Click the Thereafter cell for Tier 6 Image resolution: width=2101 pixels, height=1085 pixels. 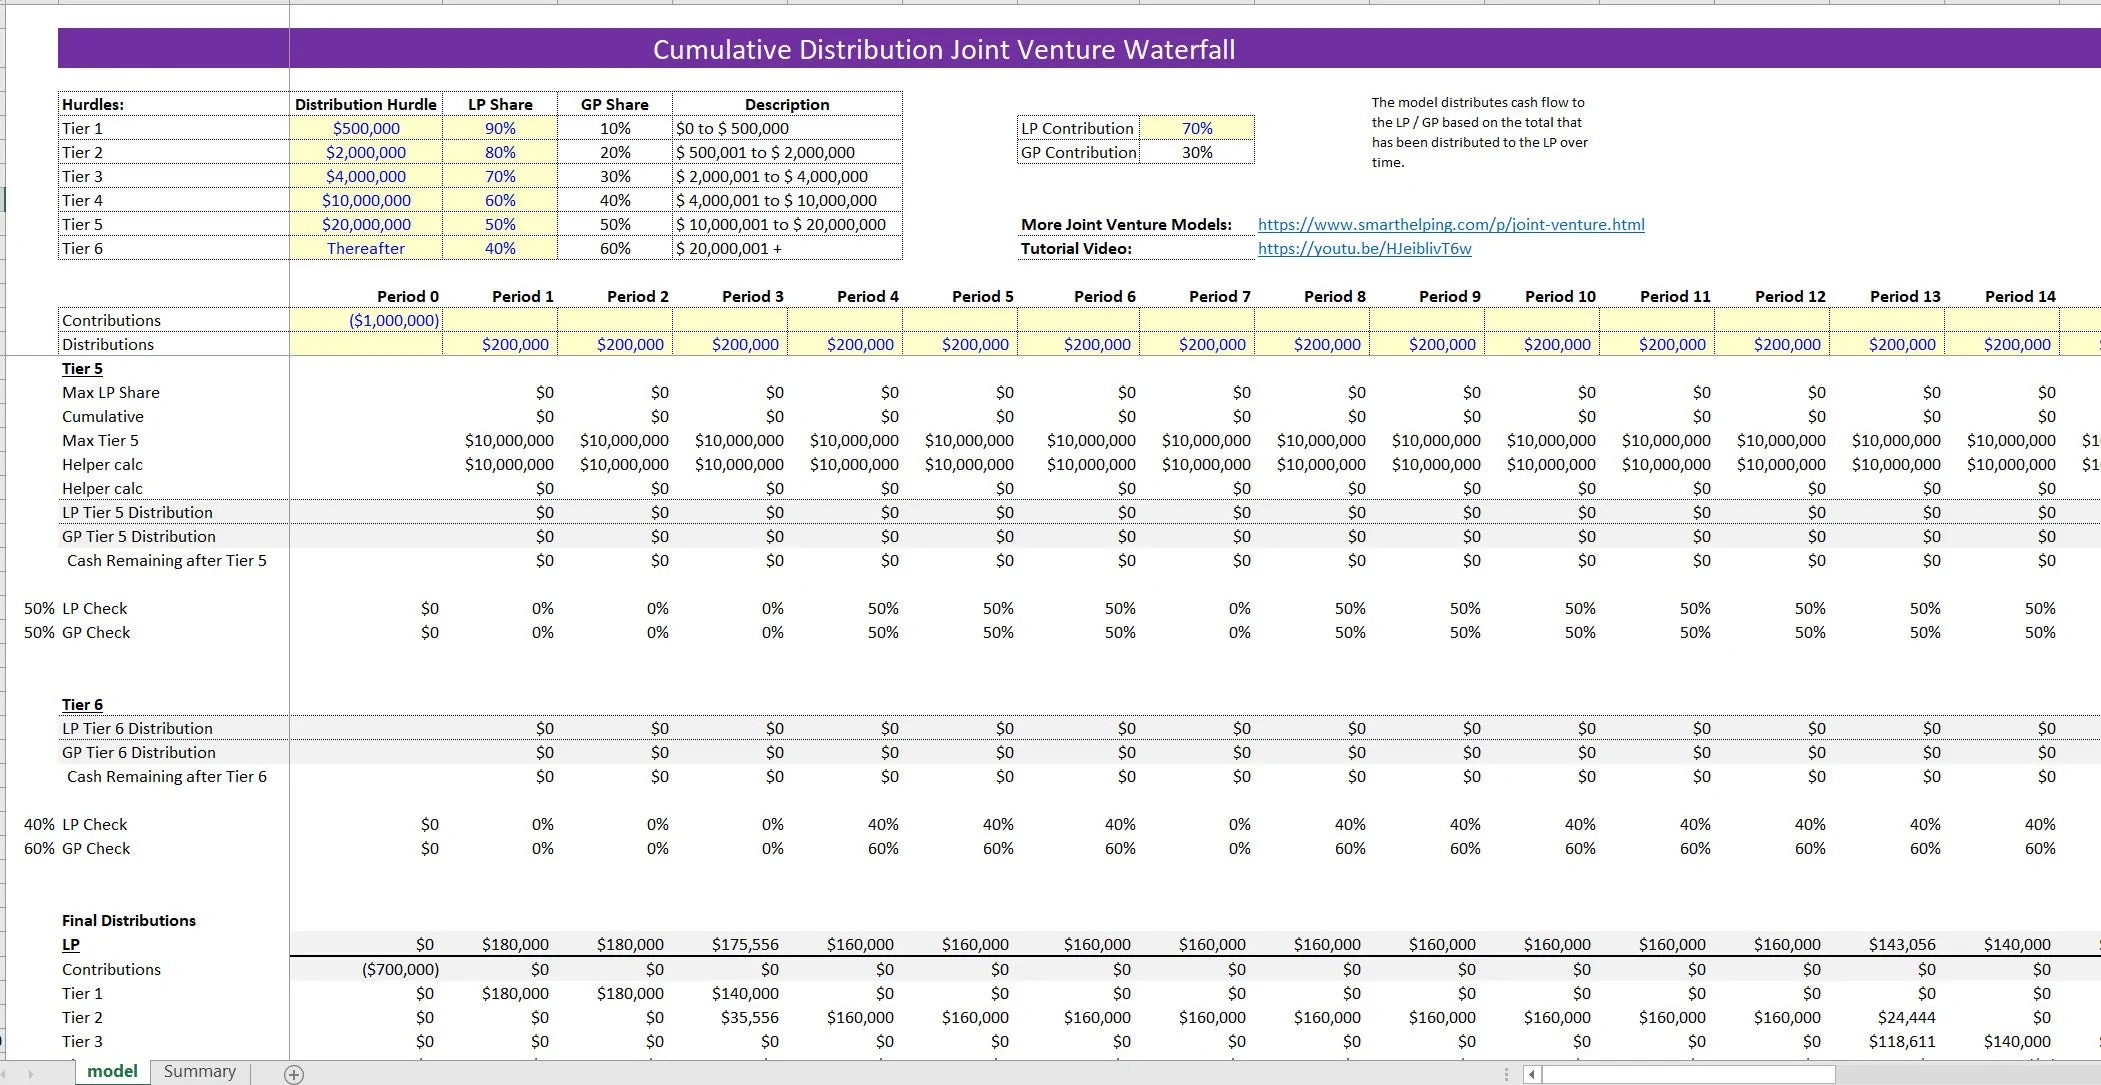click(365, 248)
